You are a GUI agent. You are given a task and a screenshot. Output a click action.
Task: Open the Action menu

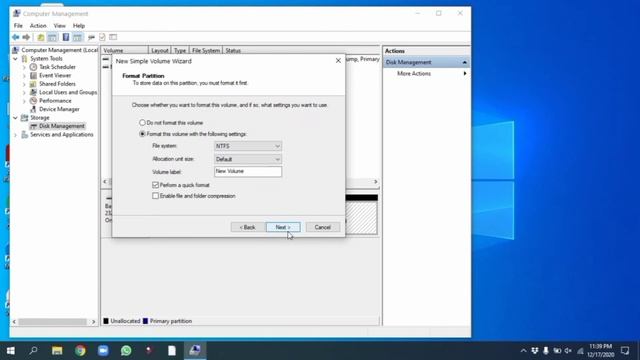(x=38, y=26)
